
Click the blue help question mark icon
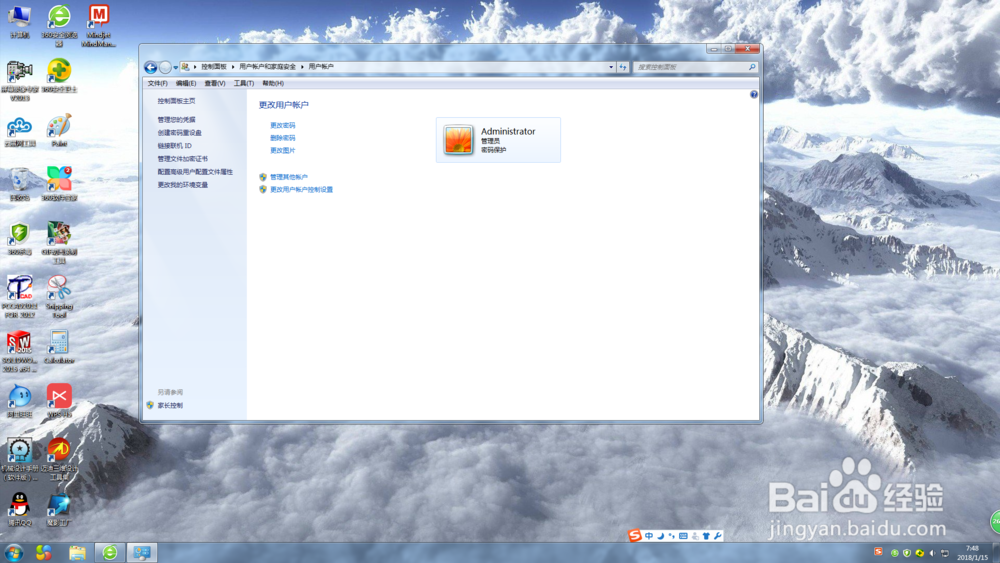pos(754,94)
